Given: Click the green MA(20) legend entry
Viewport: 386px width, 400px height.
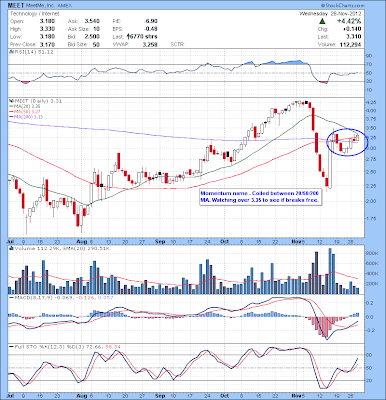Looking at the screenshot, I should pos(25,106).
